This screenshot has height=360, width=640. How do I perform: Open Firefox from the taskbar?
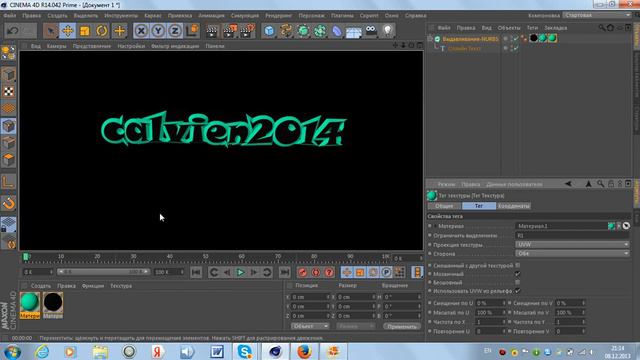click(304, 351)
